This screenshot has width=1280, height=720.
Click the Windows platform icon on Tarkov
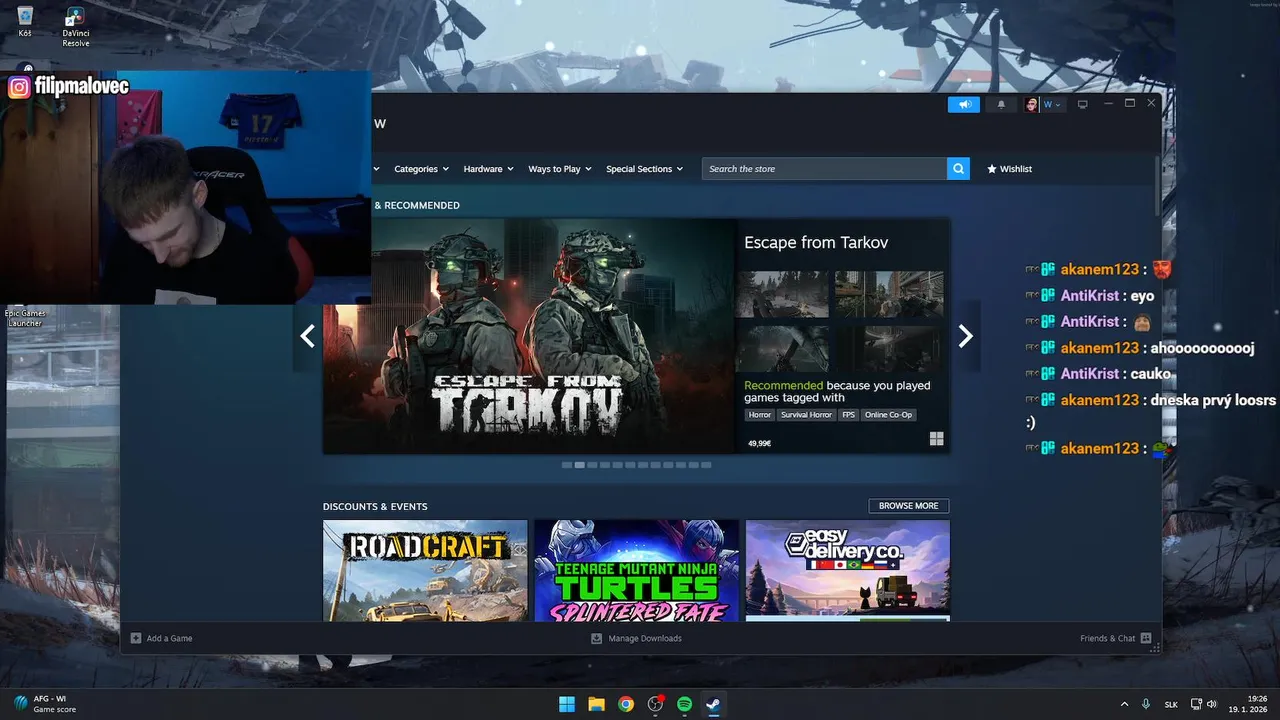[936, 439]
